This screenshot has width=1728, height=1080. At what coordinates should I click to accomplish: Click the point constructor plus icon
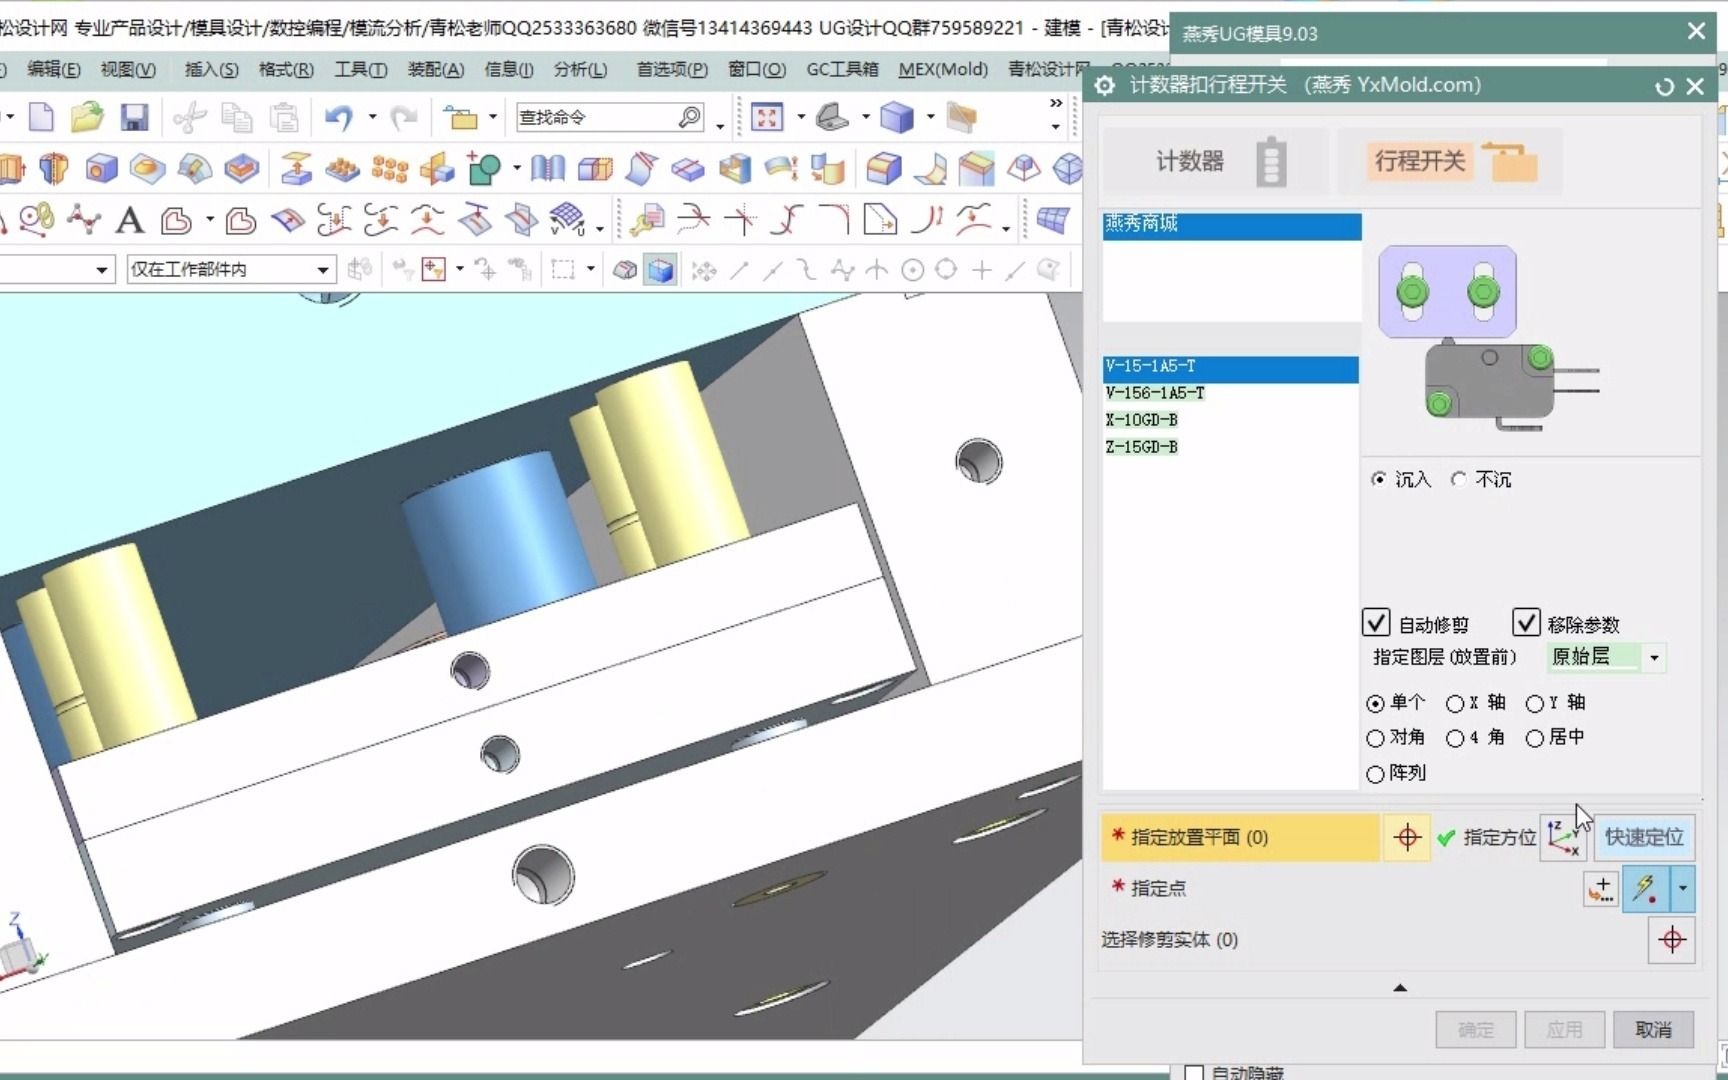pos(1601,889)
